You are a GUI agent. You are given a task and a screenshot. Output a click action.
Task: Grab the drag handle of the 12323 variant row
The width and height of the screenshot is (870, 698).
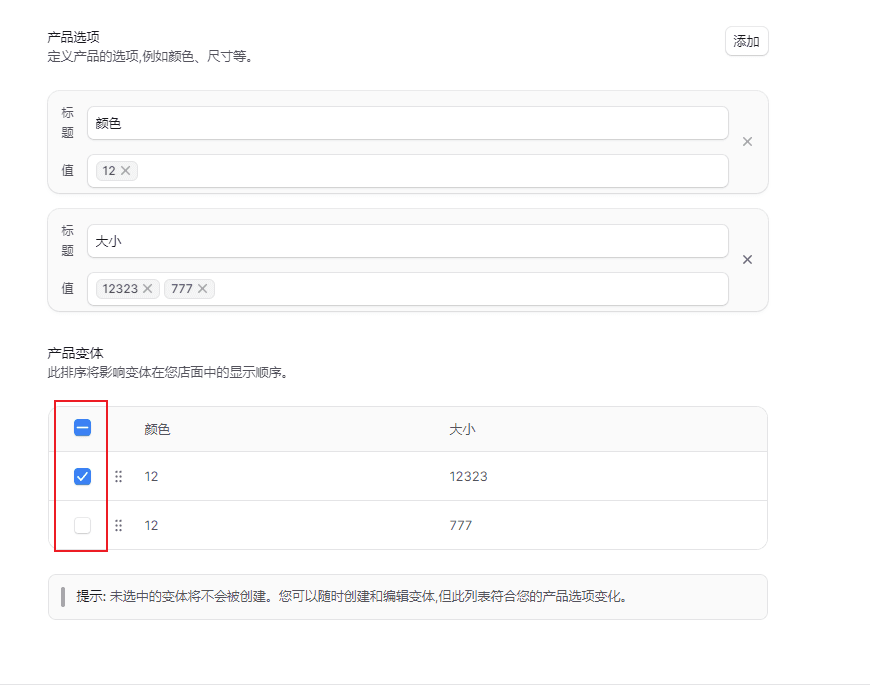pos(119,477)
